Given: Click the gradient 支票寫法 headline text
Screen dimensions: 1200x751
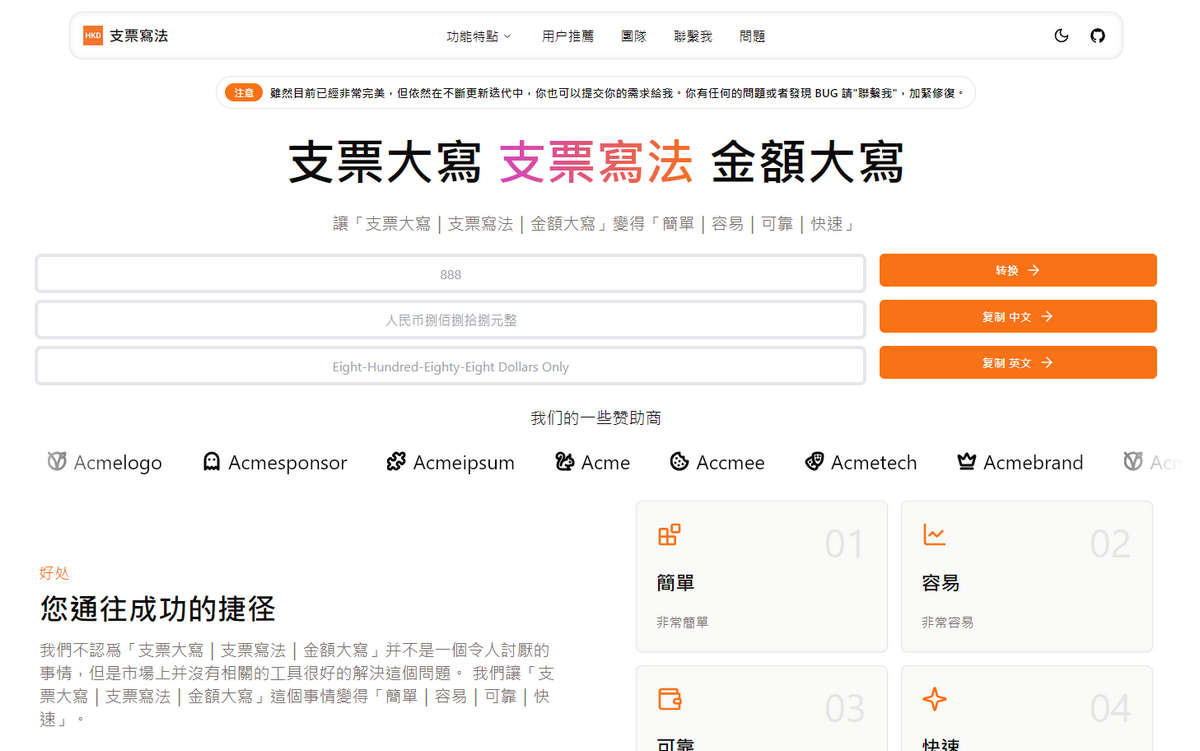Looking at the screenshot, I should 596,163.
